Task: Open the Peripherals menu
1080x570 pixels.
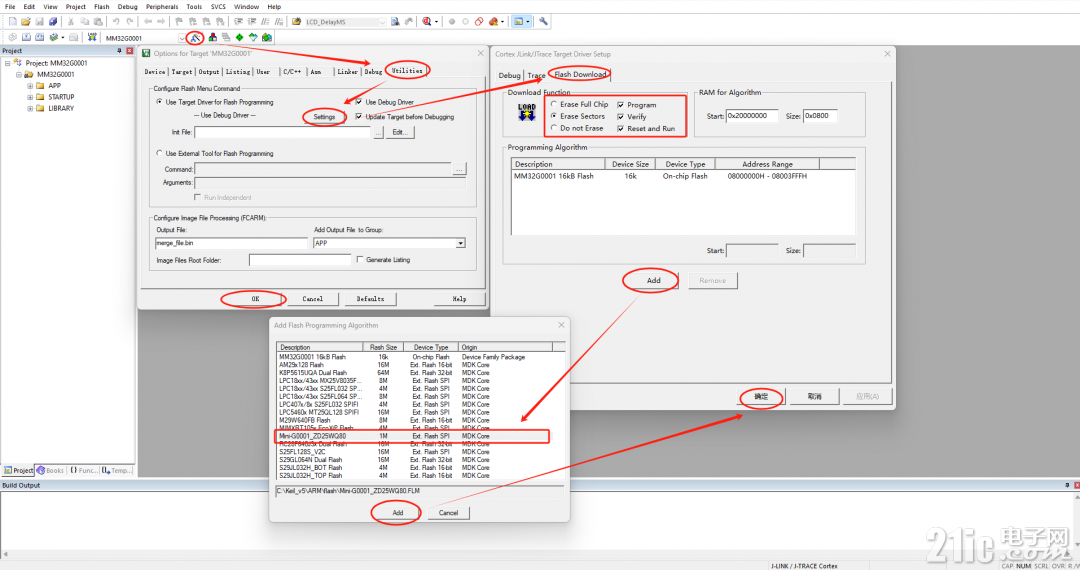Action: coord(162,6)
